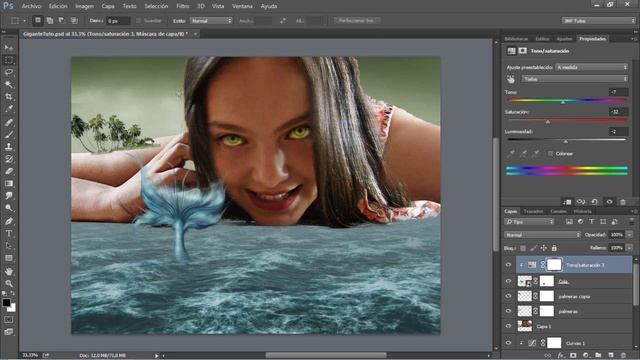Viewport: 640px width, 360px height.
Task: Open the Imagen menu
Action: pos(84,6)
